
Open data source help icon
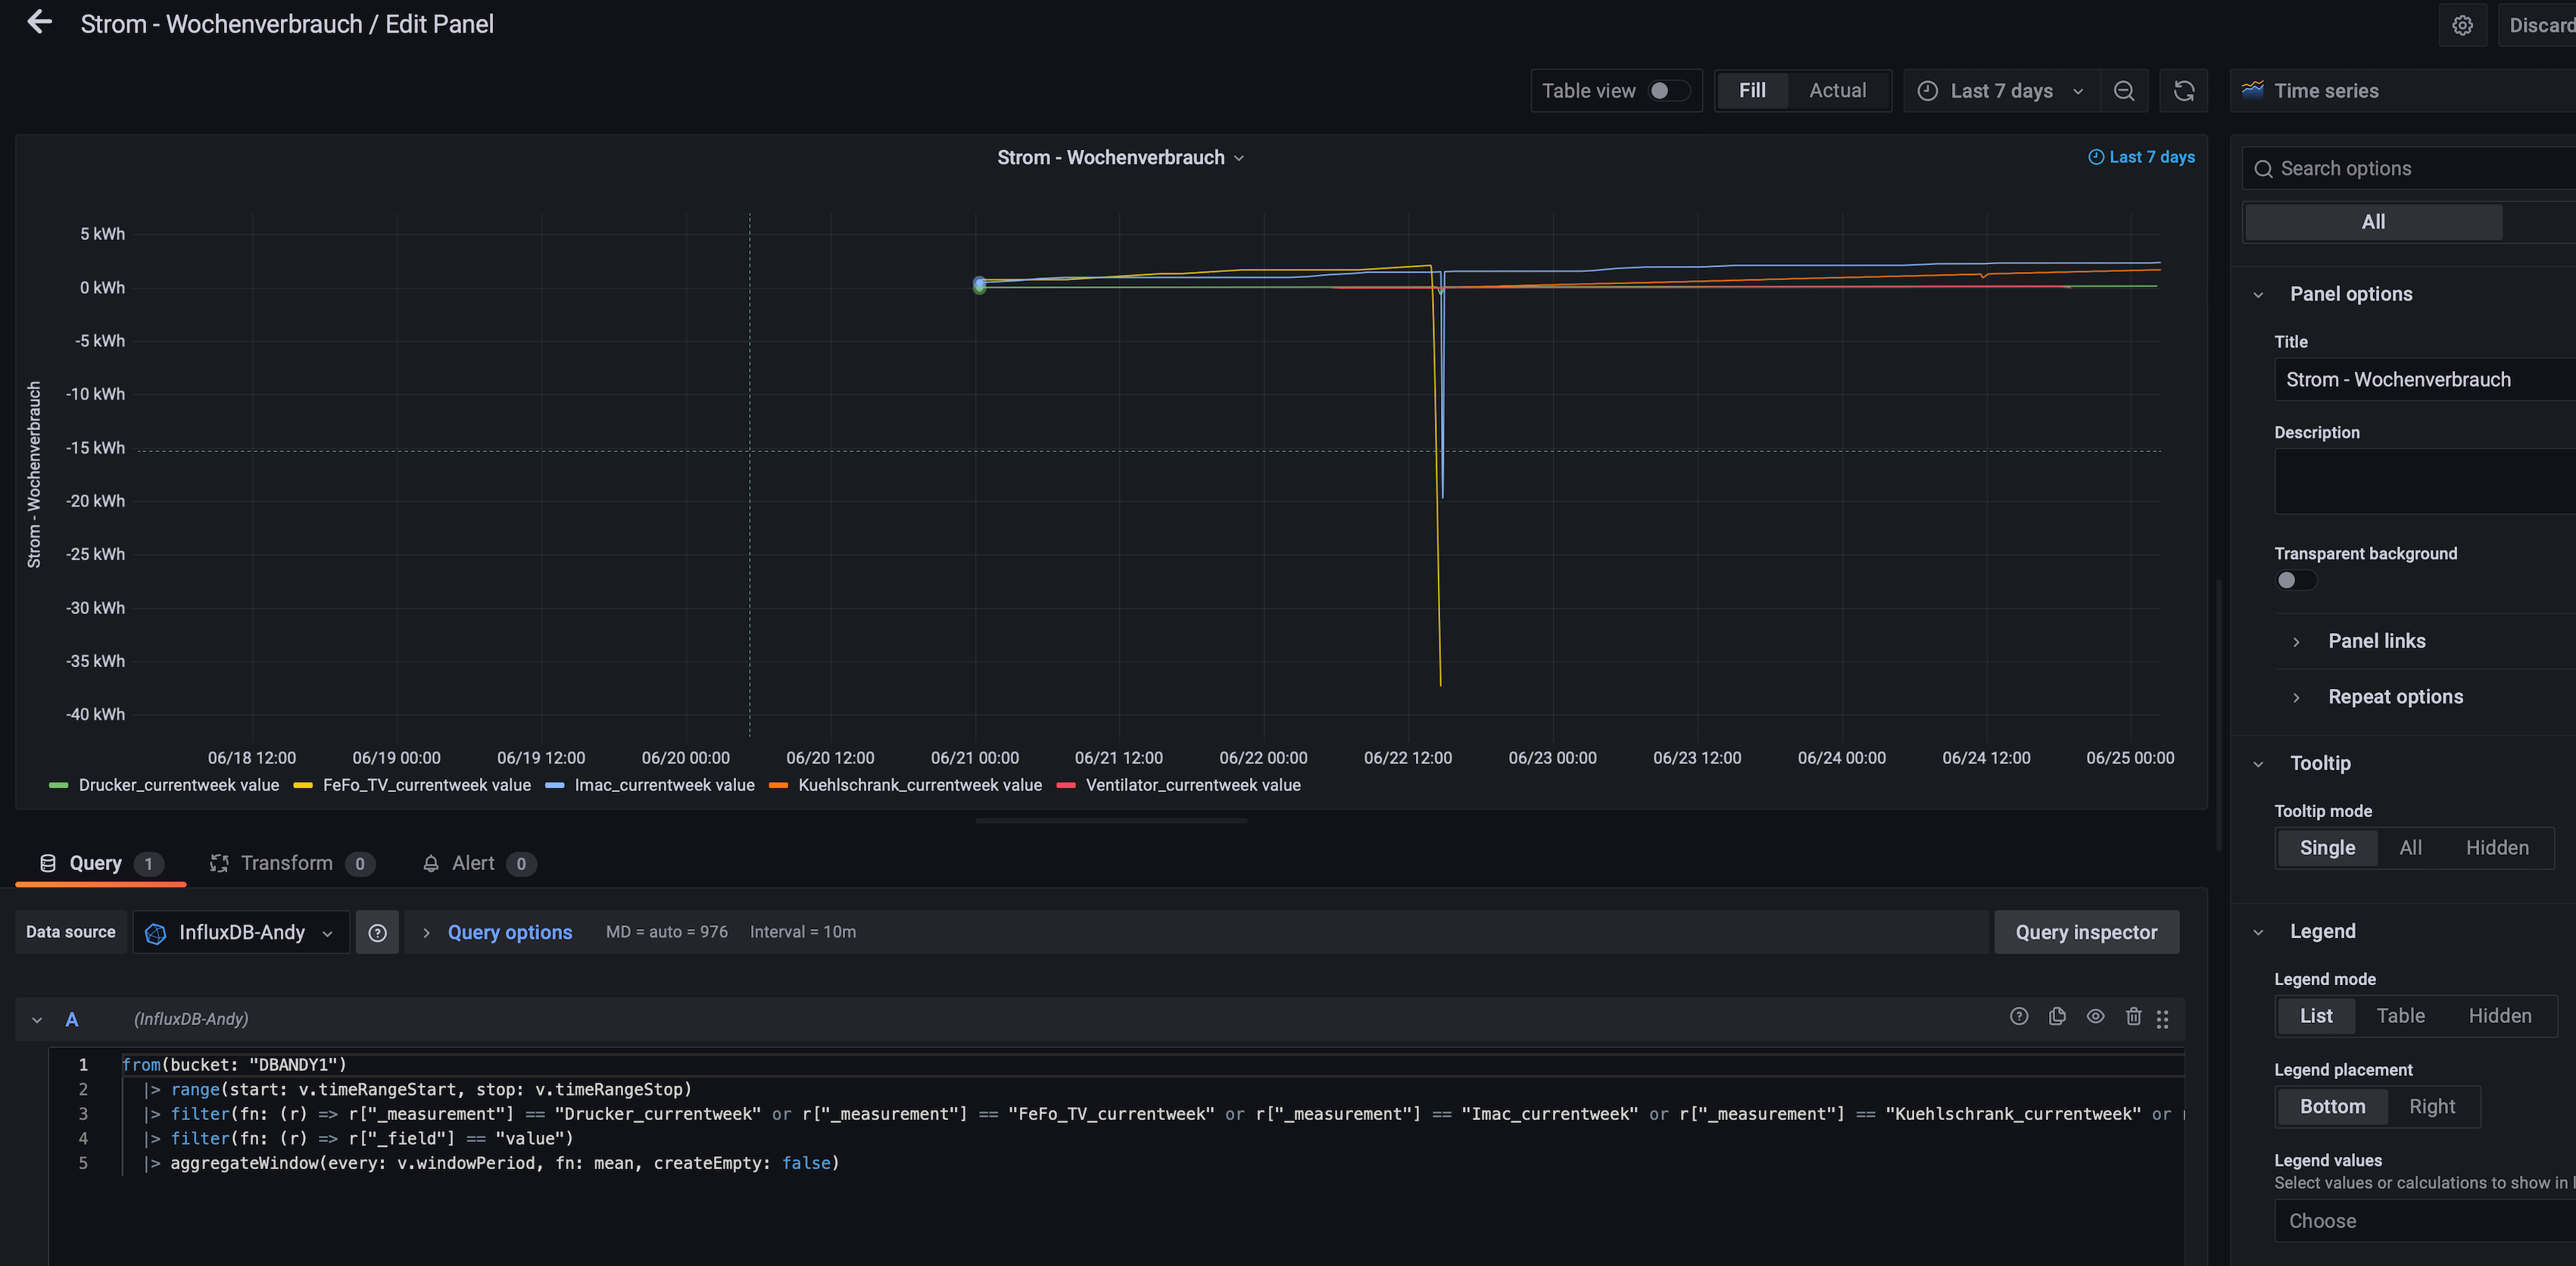377,932
